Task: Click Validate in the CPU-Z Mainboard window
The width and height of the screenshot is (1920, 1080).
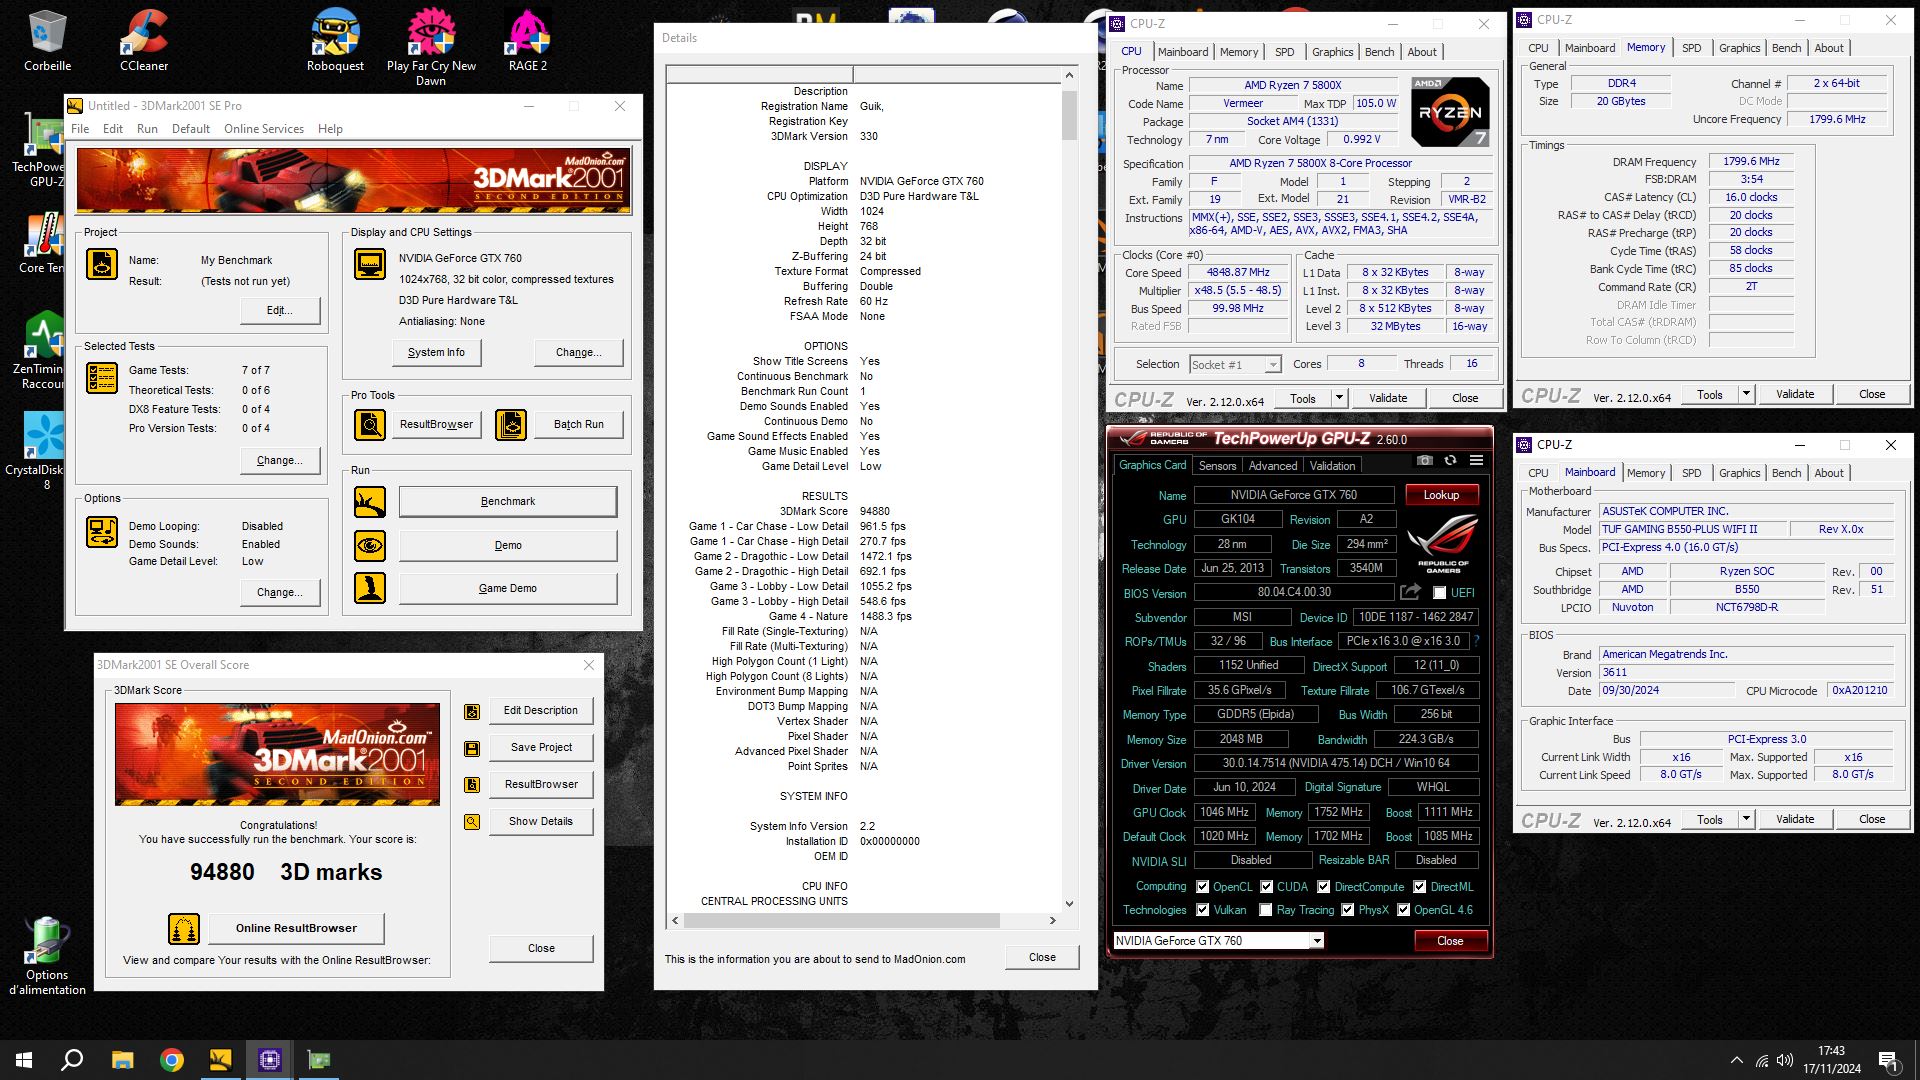Action: [1795, 819]
